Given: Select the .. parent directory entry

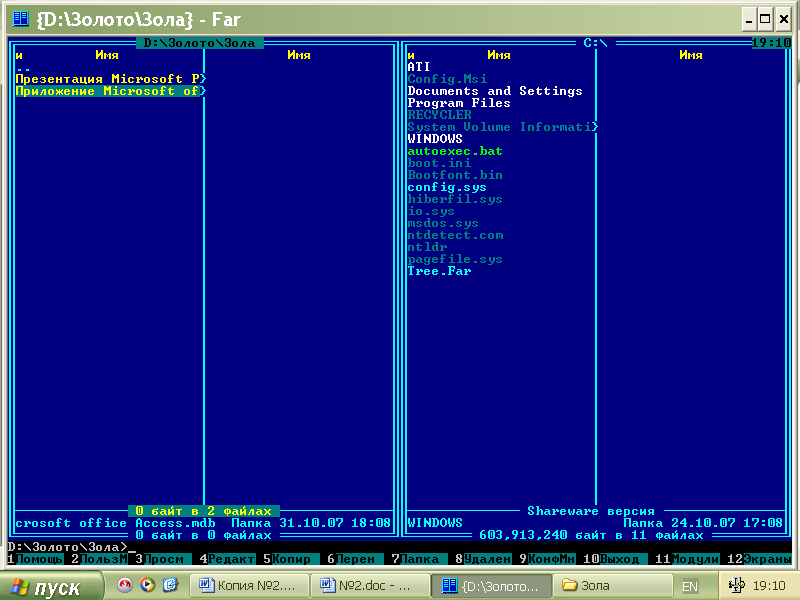Looking at the screenshot, I should tap(23, 68).
